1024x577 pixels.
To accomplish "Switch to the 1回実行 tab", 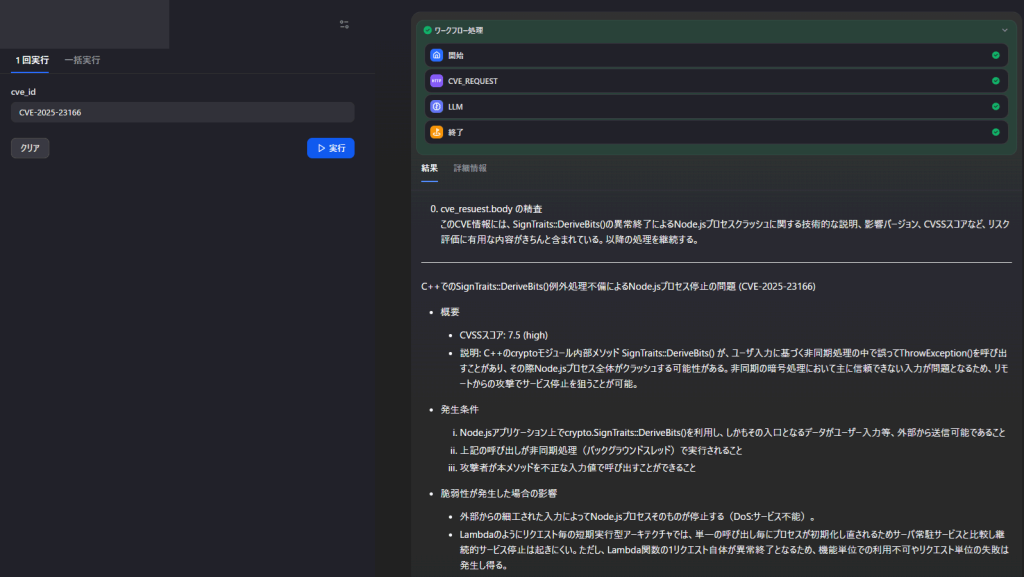I will coord(32,60).
